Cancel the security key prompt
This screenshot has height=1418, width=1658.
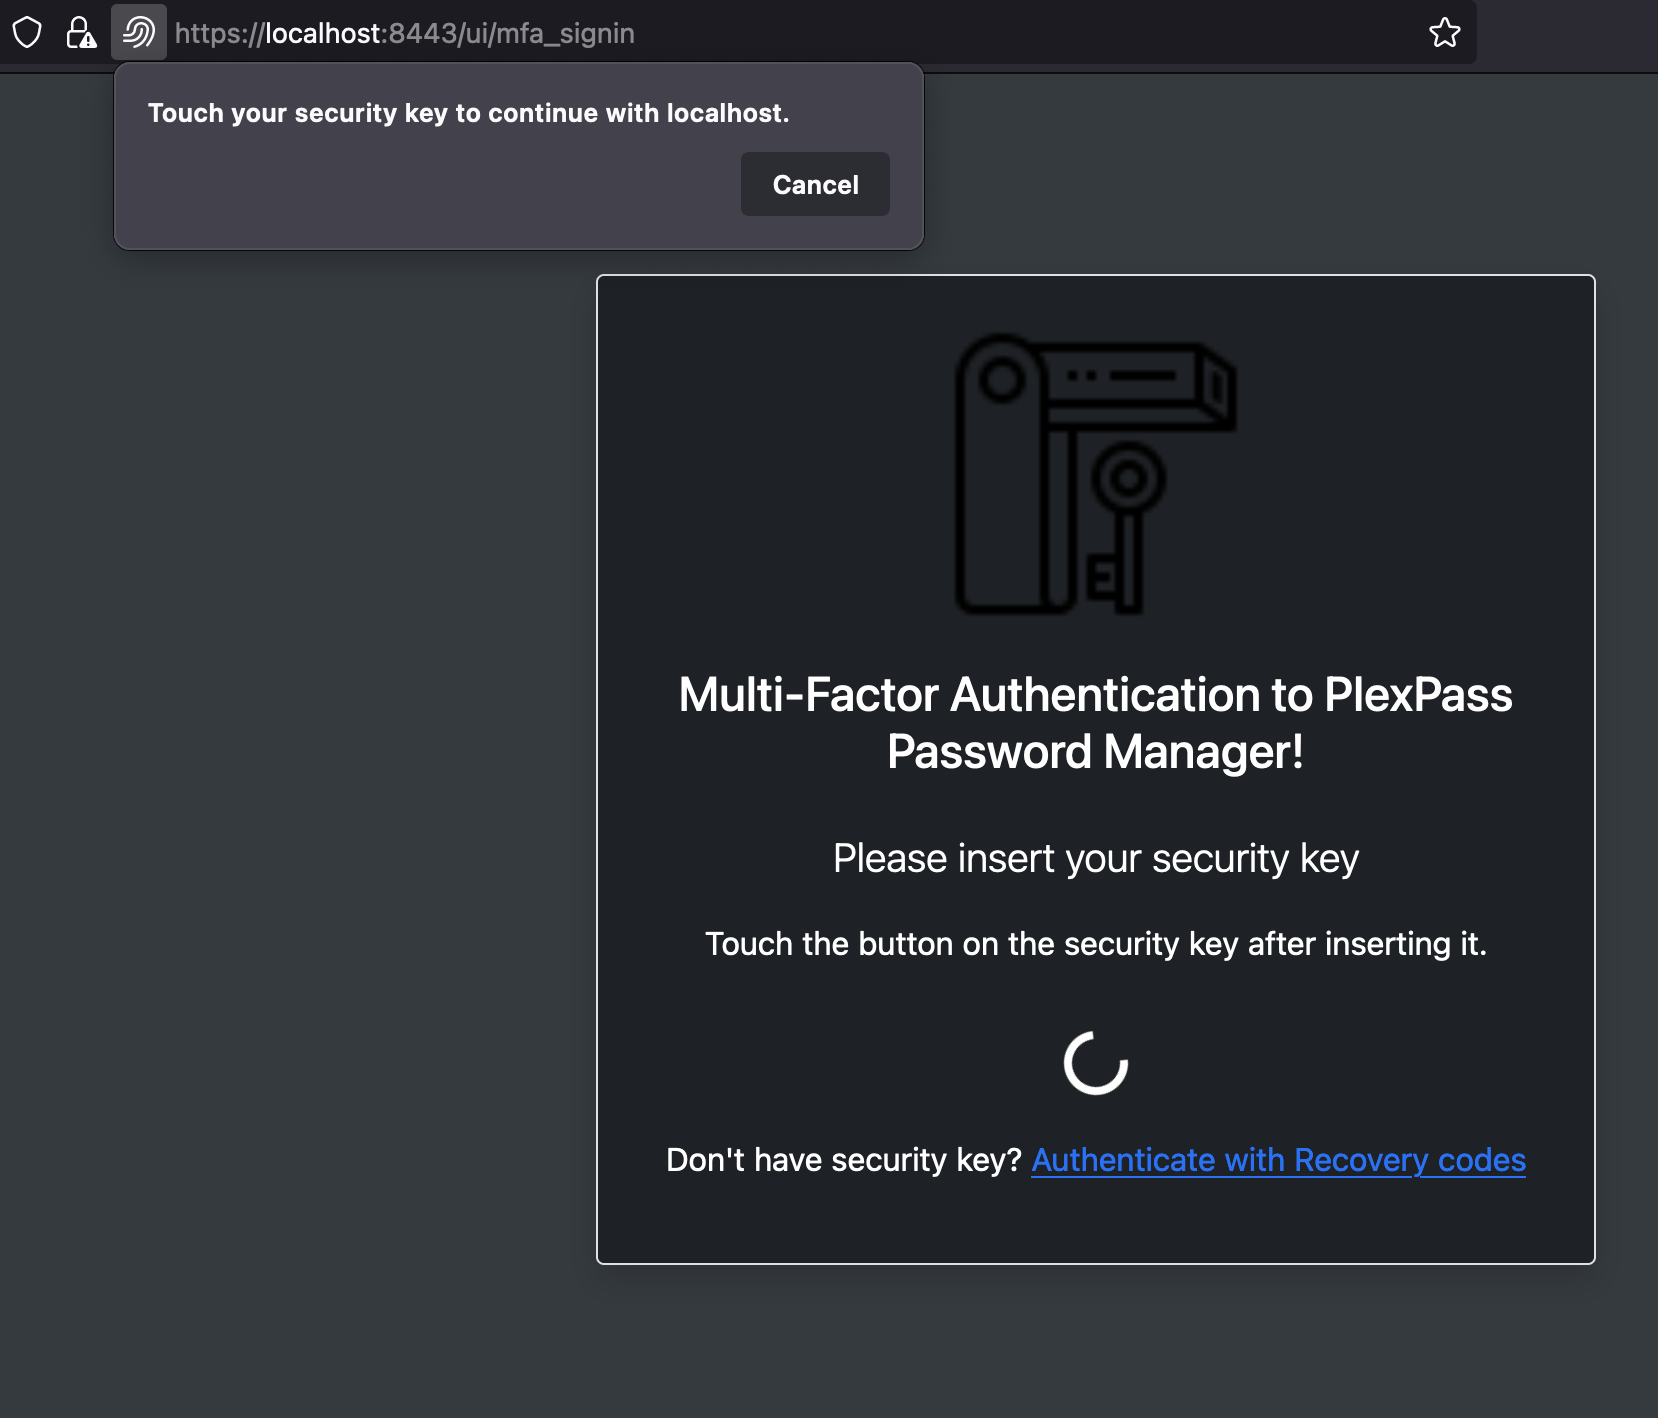pos(815,184)
